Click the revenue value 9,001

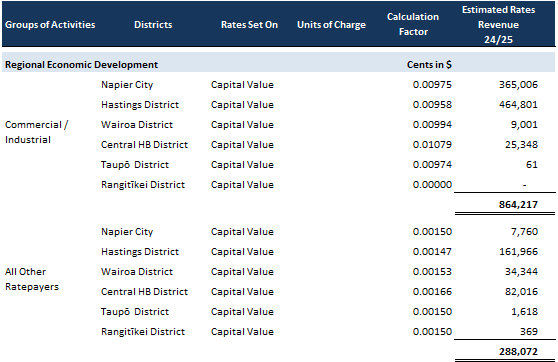click(x=524, y=125)
